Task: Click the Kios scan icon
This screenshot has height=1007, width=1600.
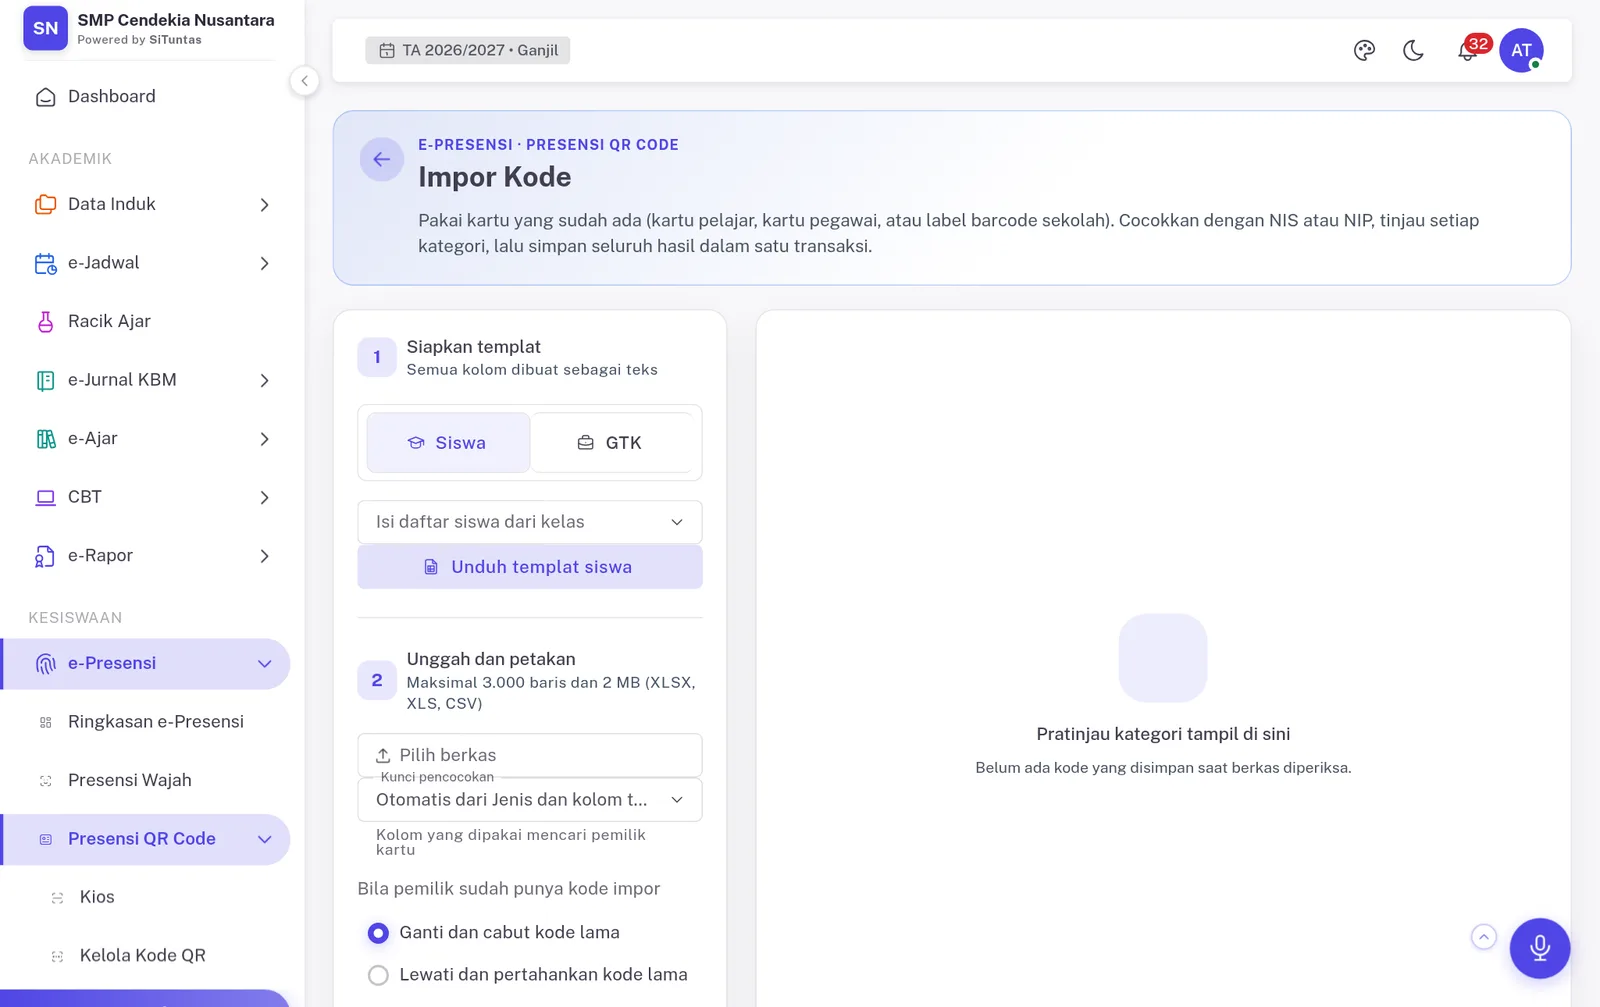Action: point(57,898)
